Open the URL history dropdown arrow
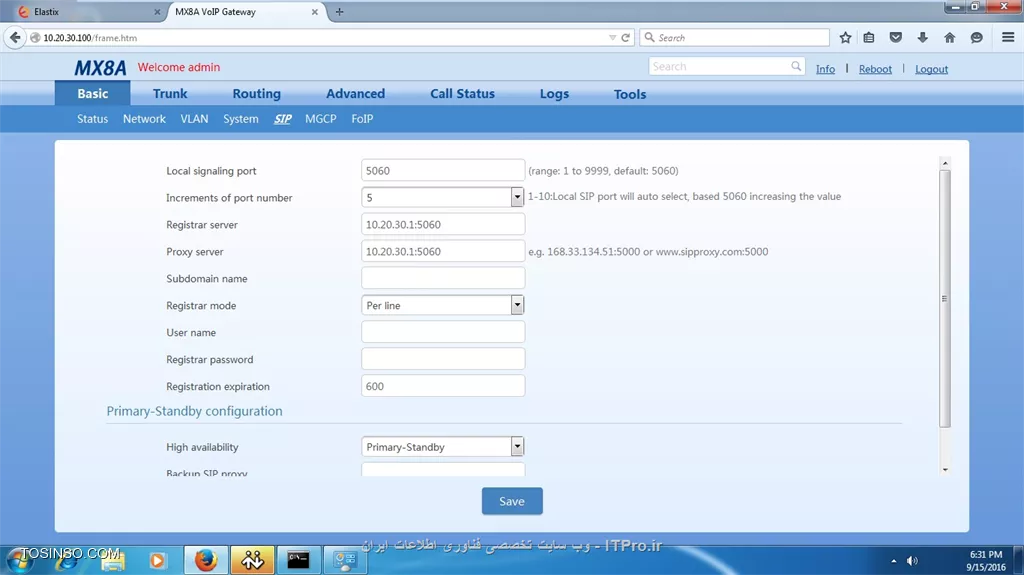Screen dimensions: 1024x575 612,37
